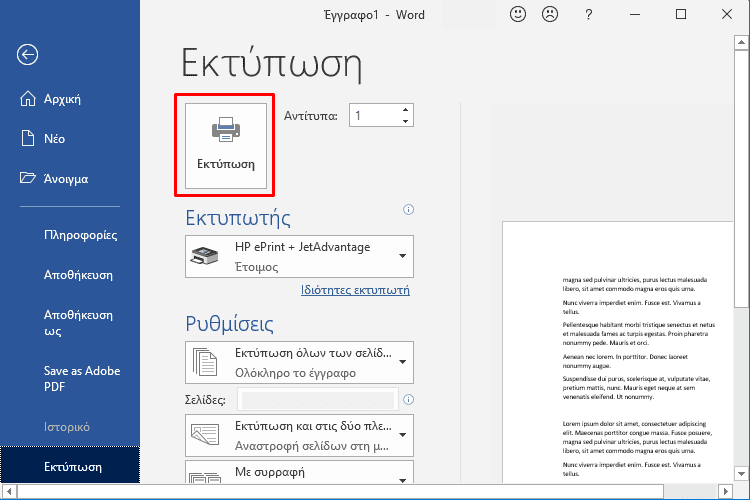The height and width of the screenshot is (500, 750).
Task: Open the HP ePrint + JetAdvantage dropdown
Action: click(299, 256)
